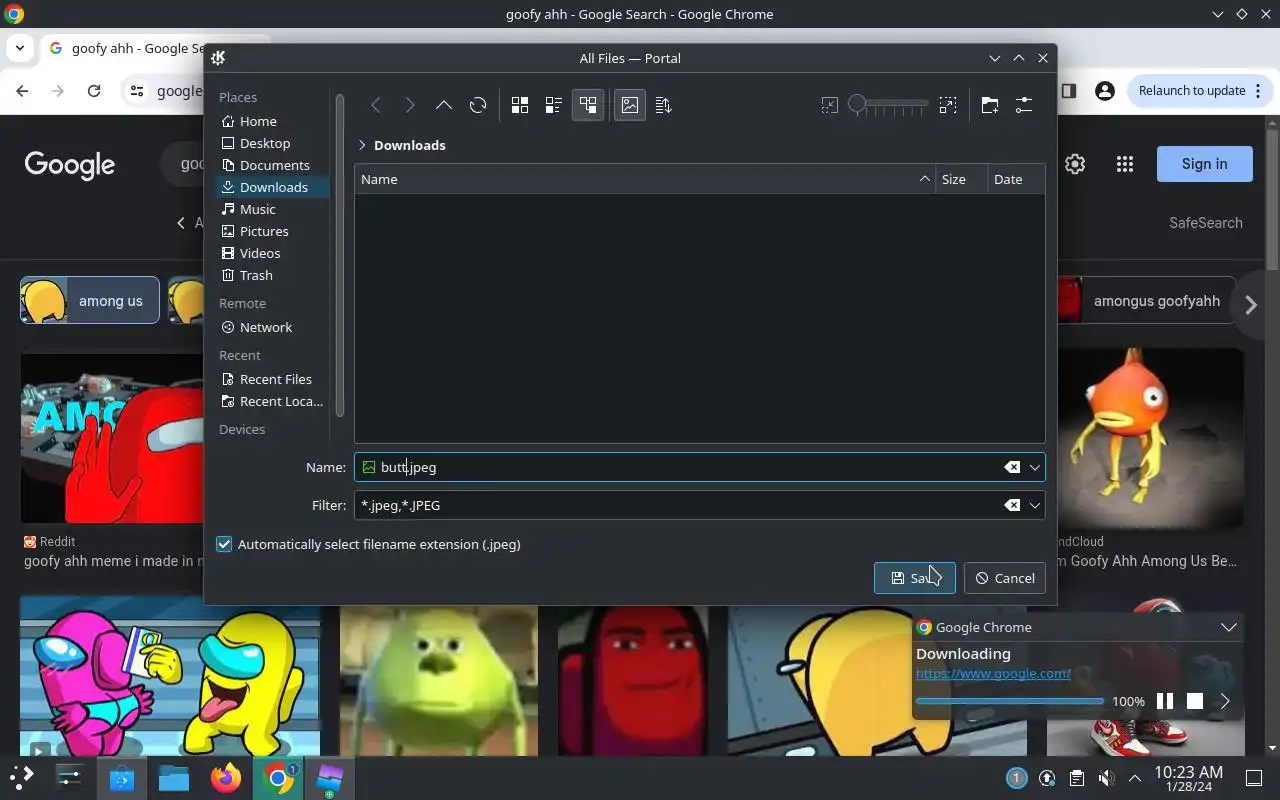Viewport: 1280px width, 800px height.
Task: Click the Places panel scrollbar
Action: pos(340,255)
